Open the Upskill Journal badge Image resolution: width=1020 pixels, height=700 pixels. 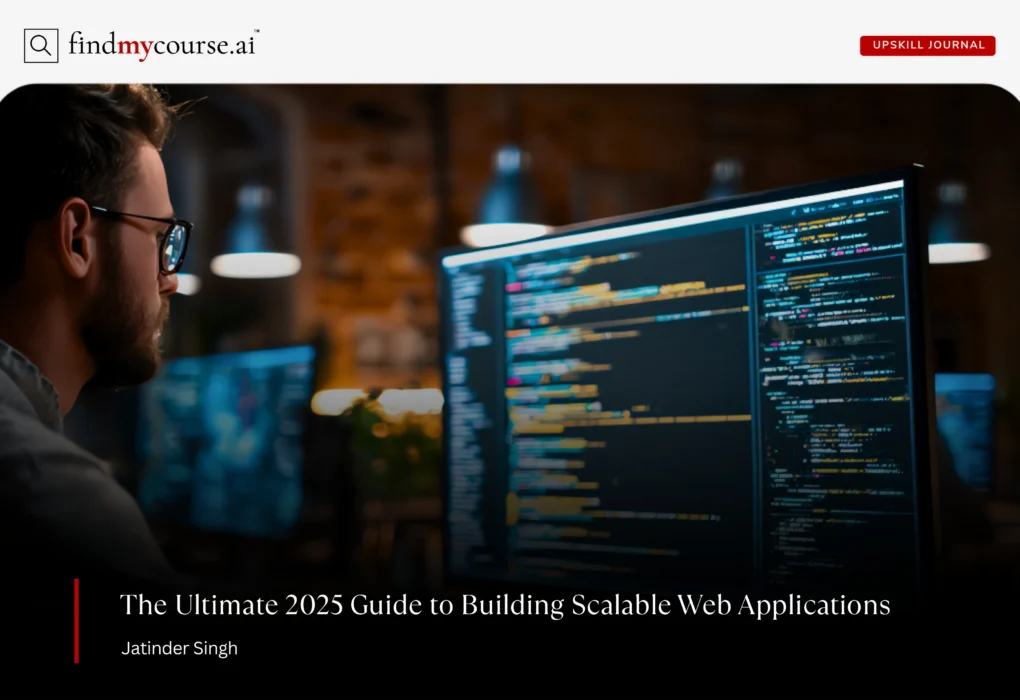tap(927, 45)
